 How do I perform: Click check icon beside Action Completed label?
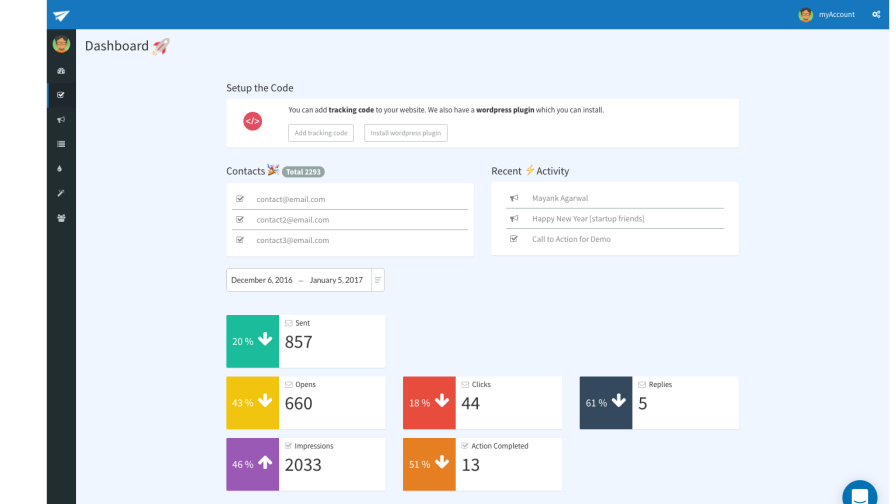(465, 446)
